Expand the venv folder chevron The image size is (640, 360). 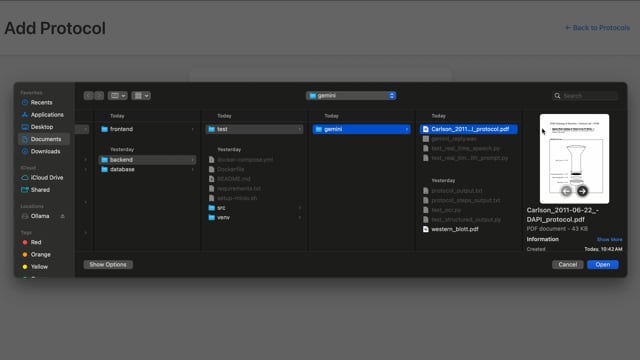(x=300, y=218)
